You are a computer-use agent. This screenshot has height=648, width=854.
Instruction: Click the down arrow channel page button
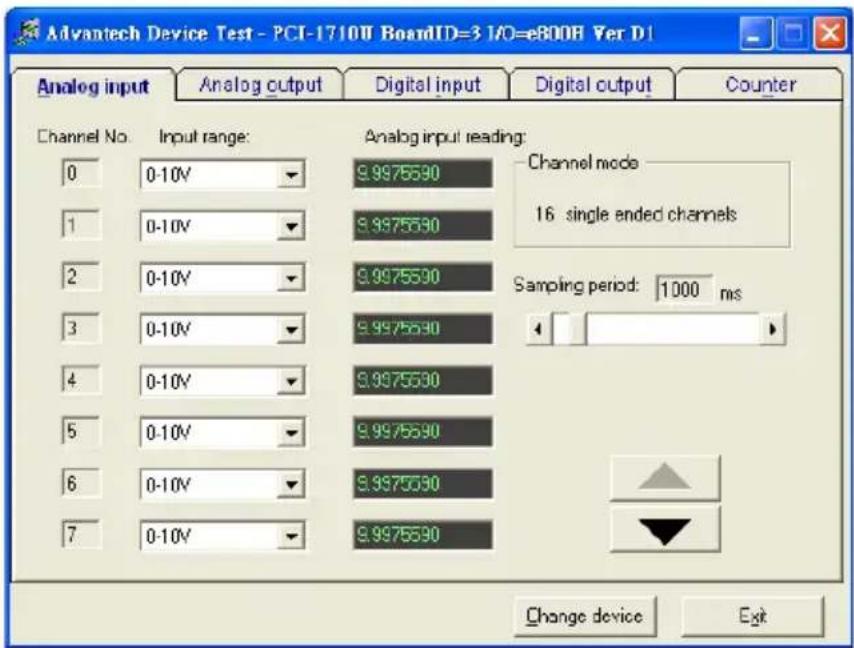pyautogui.click(x=665, y=530)
